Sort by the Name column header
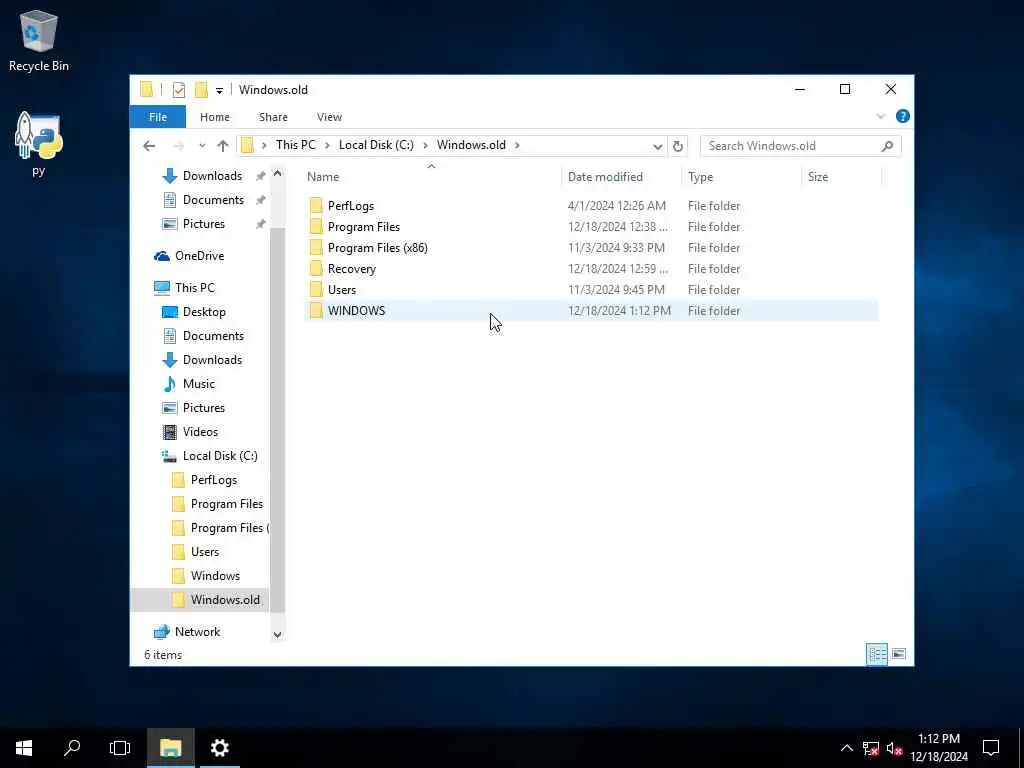Screen dimensions: 1024x768 click(x=431, y=177)
